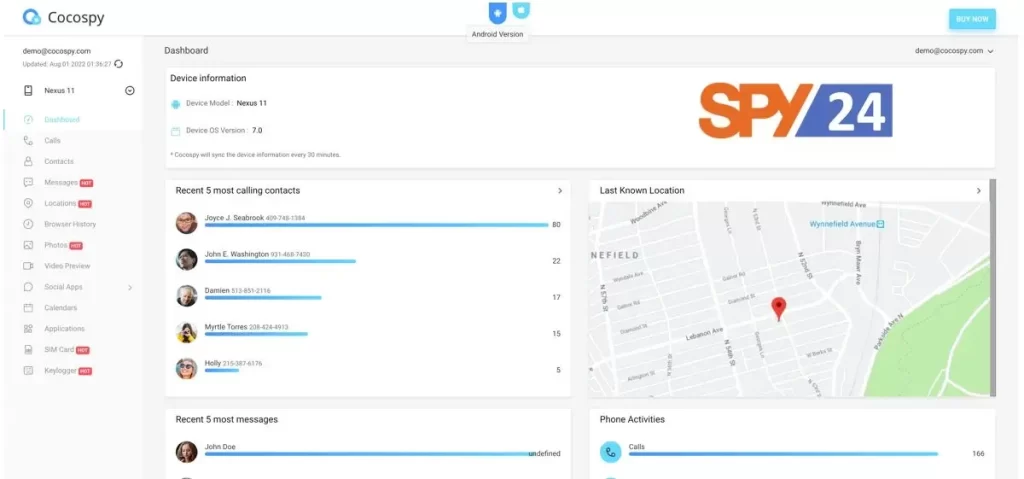This screenshot has height=479, width=1024.
Task: Open the Keylogger menu item
Action: (x=61, y=371)
